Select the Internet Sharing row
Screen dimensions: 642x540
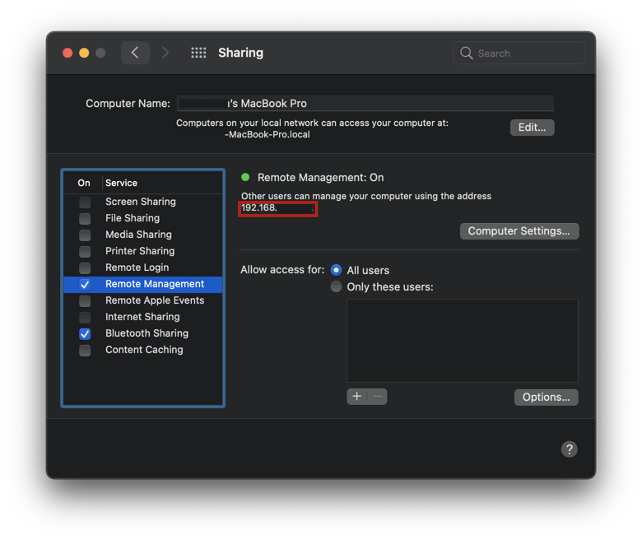click(x=143, y=317)
